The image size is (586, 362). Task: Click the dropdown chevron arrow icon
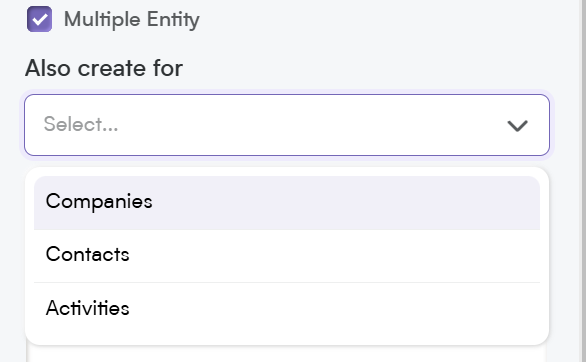(517, 126)
